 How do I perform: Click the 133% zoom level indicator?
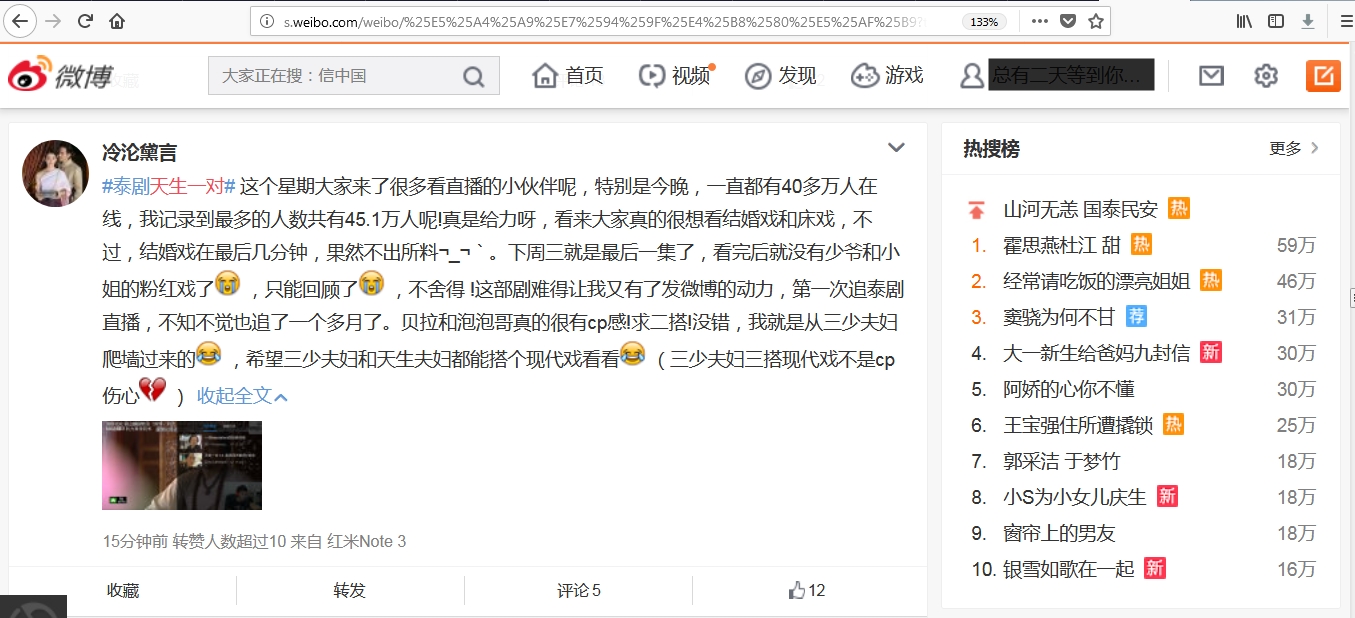[x=984, y=21]
